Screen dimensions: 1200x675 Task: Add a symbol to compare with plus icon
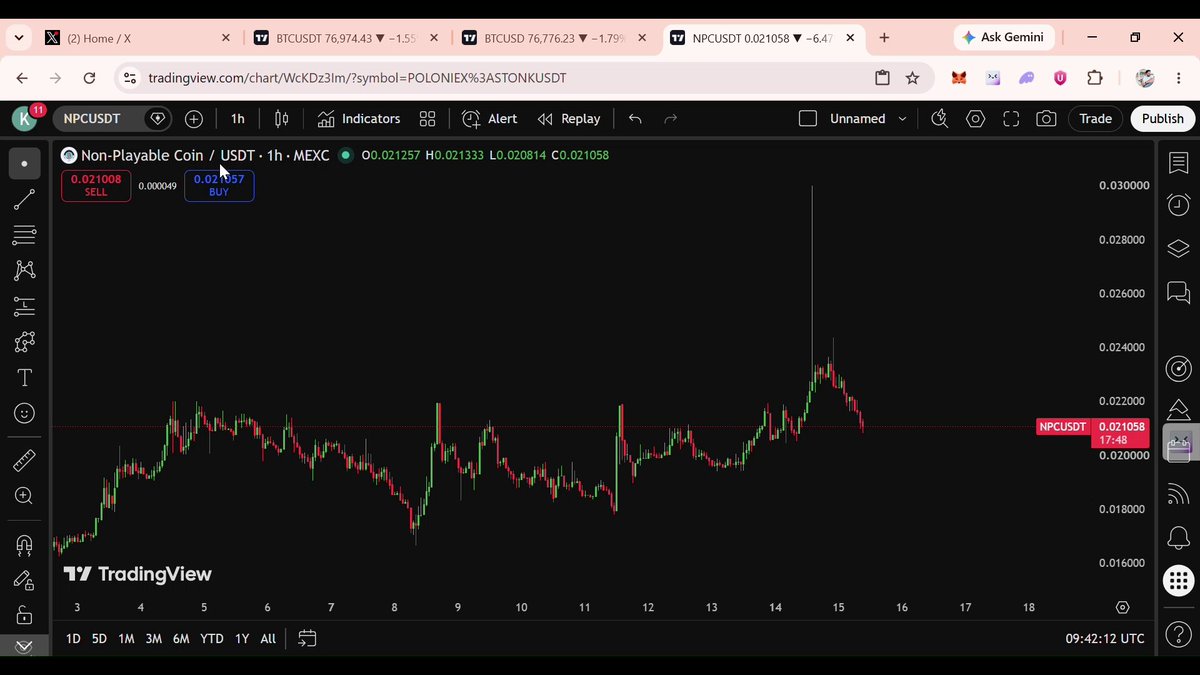(x=194, y=119)
